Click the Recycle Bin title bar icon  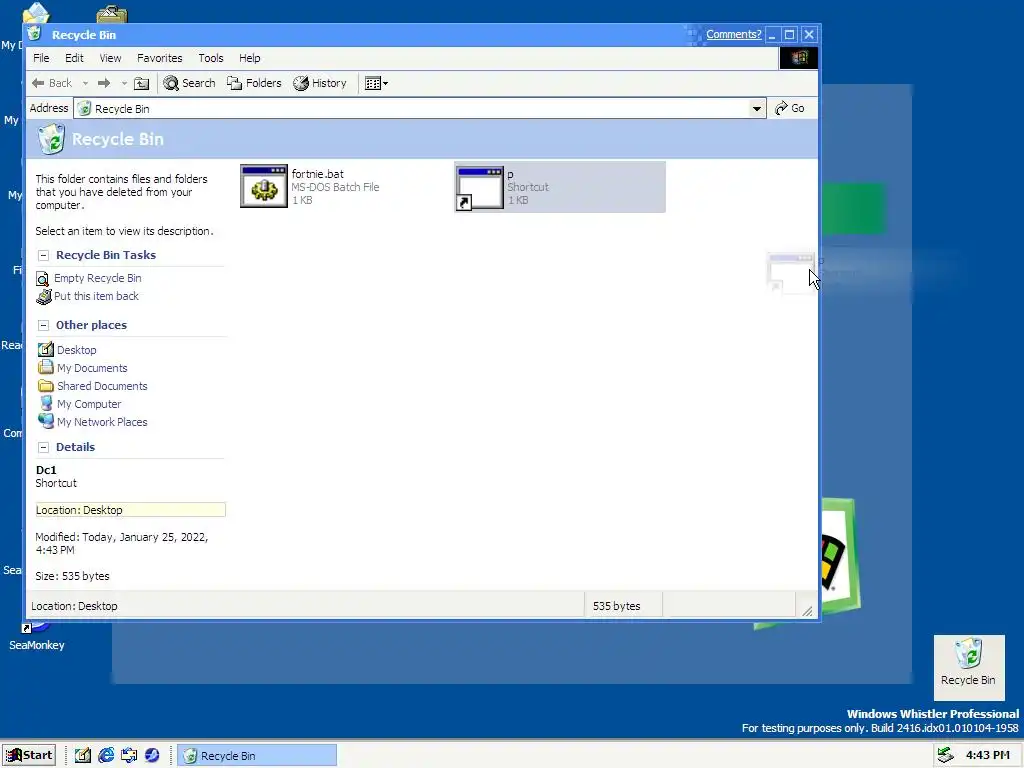click(35, 34)
